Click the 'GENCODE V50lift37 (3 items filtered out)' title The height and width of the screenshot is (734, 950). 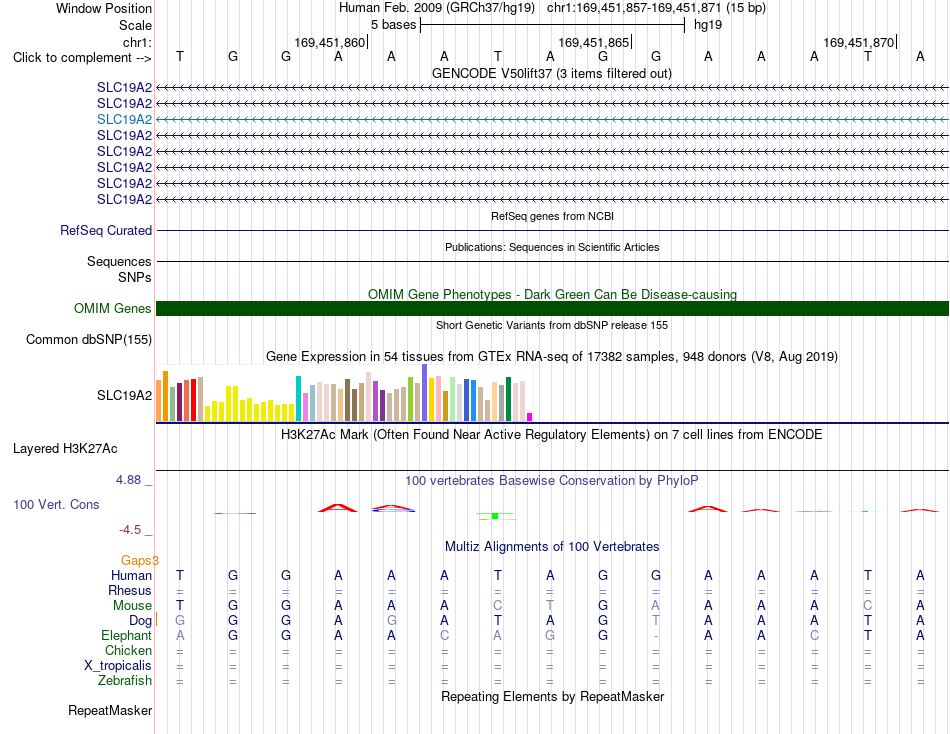point(552,73)
